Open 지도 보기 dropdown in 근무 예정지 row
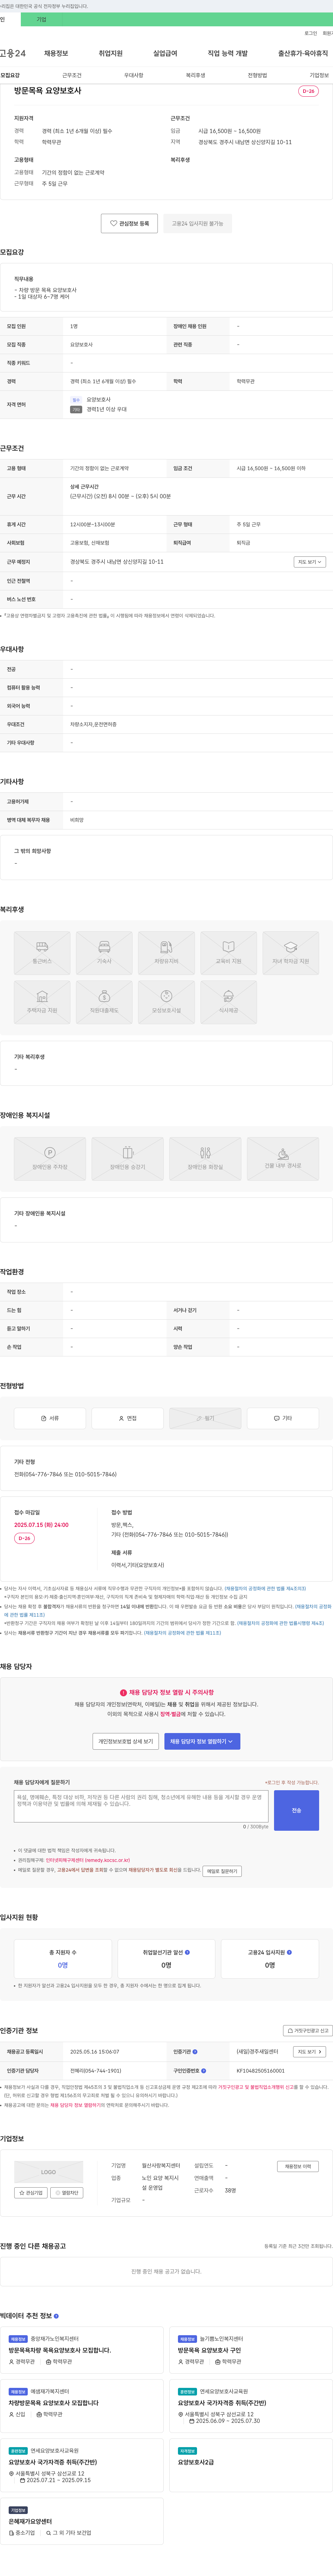Screen dimensions: 333x2576 310,562
